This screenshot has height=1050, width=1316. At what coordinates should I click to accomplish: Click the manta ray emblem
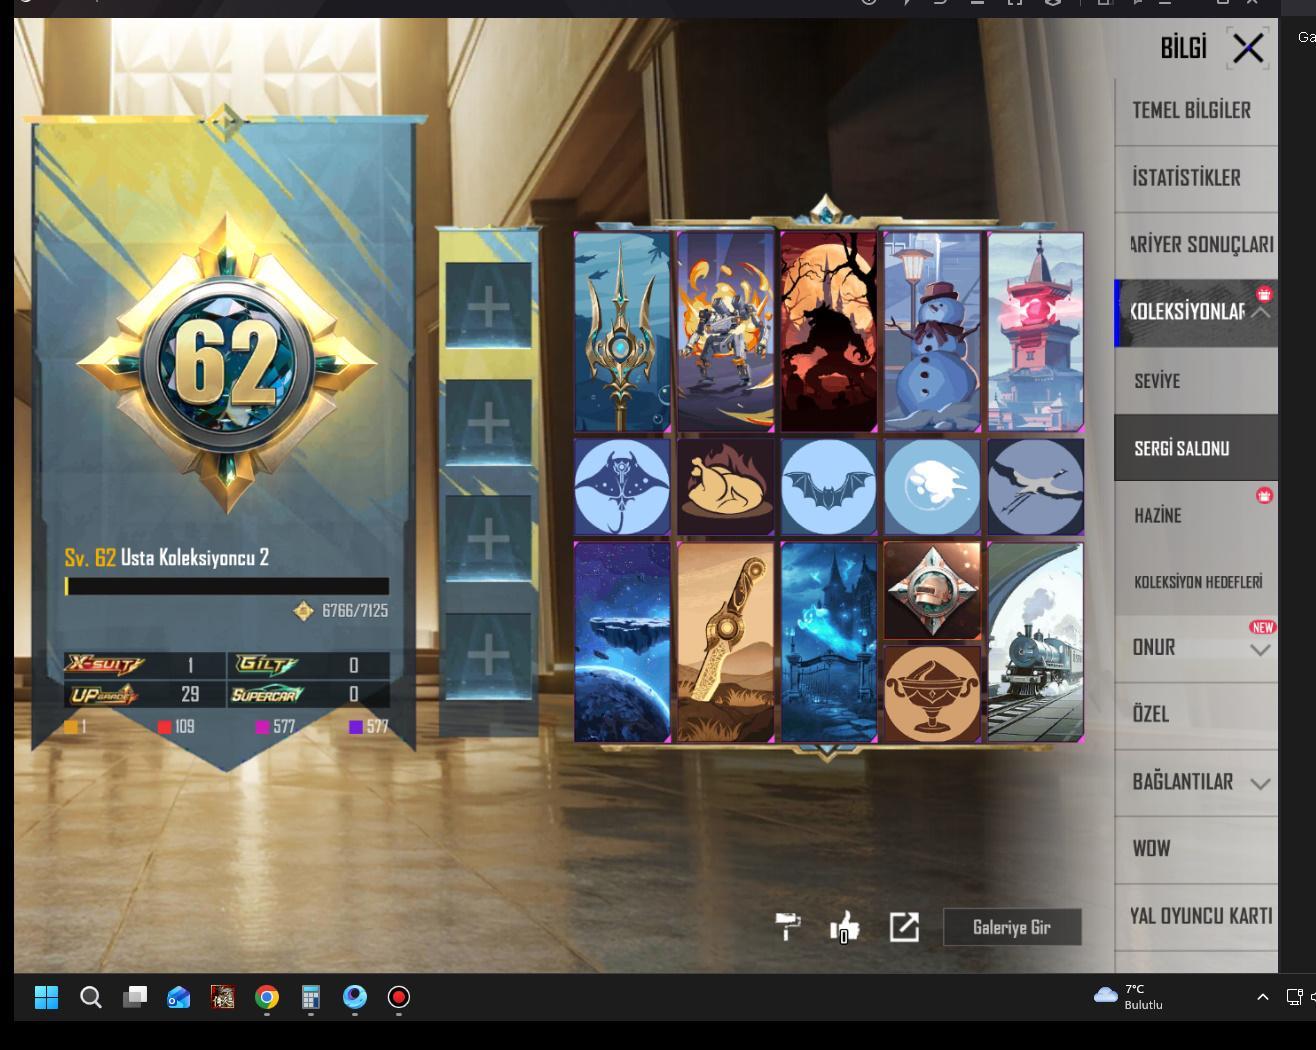tap(622, 487)
